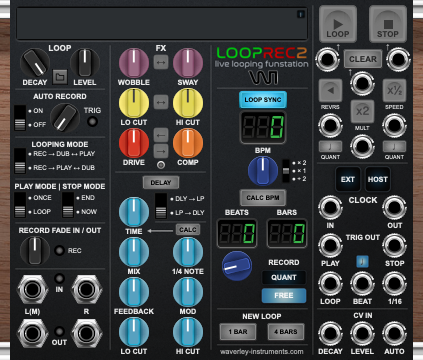Screen dimensions: 423x360
Task: Click the left arrow between DRIVE and COMP
Action: click(161, 135)
